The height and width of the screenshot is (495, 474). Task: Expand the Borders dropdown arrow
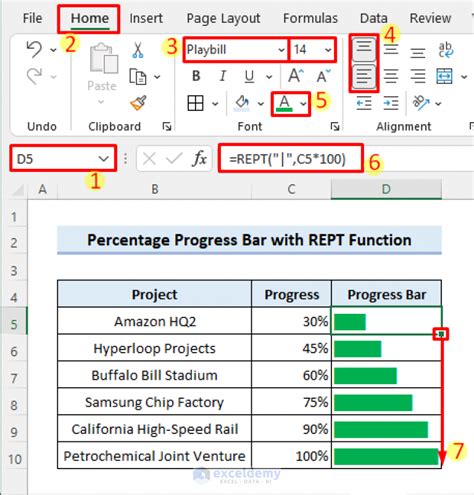(x=215, y=104)
